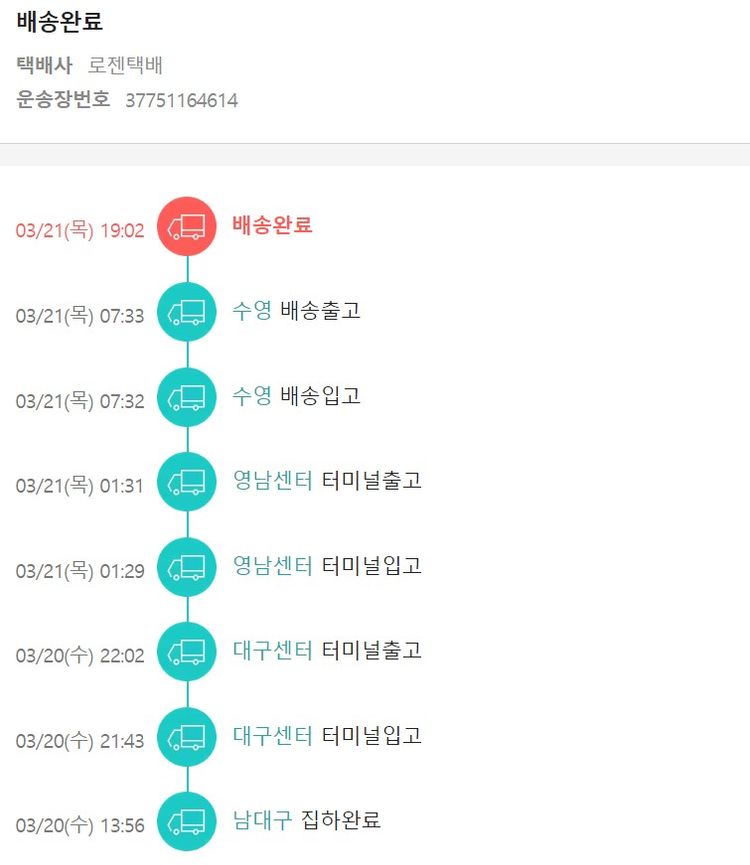Click the 03/21(목) 19:02 timestamp
The height and width of the screenshot is (865, 750).
click(x=80, y=231)
